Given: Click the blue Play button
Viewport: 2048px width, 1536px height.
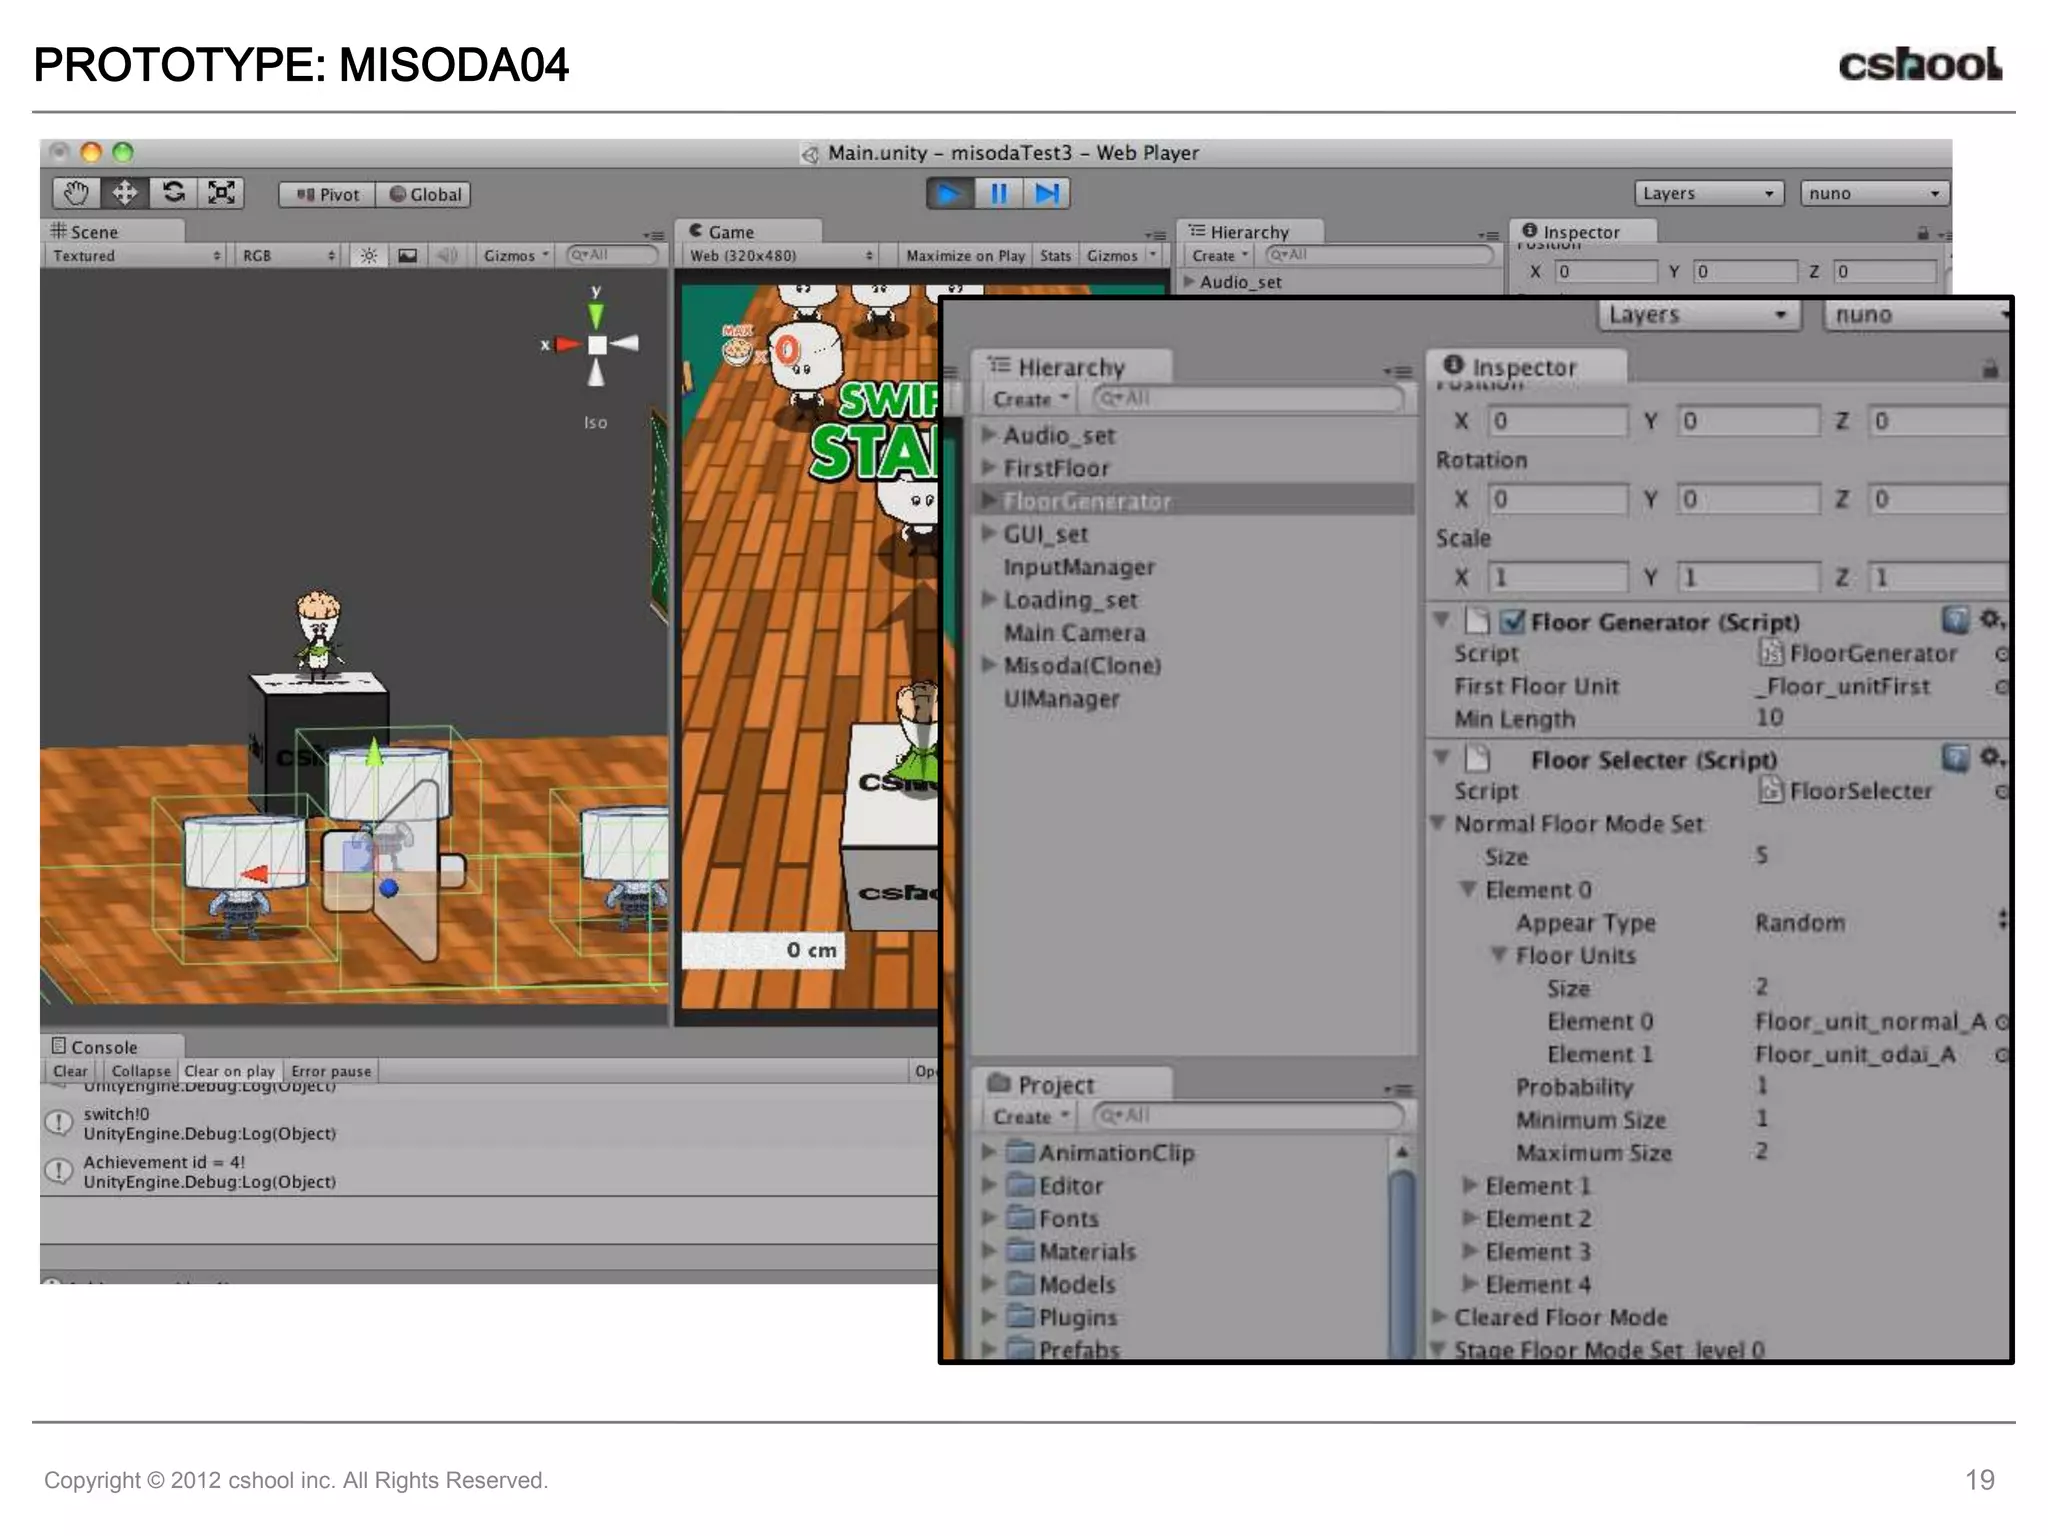Looking at the screenshot, I should click(949, 193).
